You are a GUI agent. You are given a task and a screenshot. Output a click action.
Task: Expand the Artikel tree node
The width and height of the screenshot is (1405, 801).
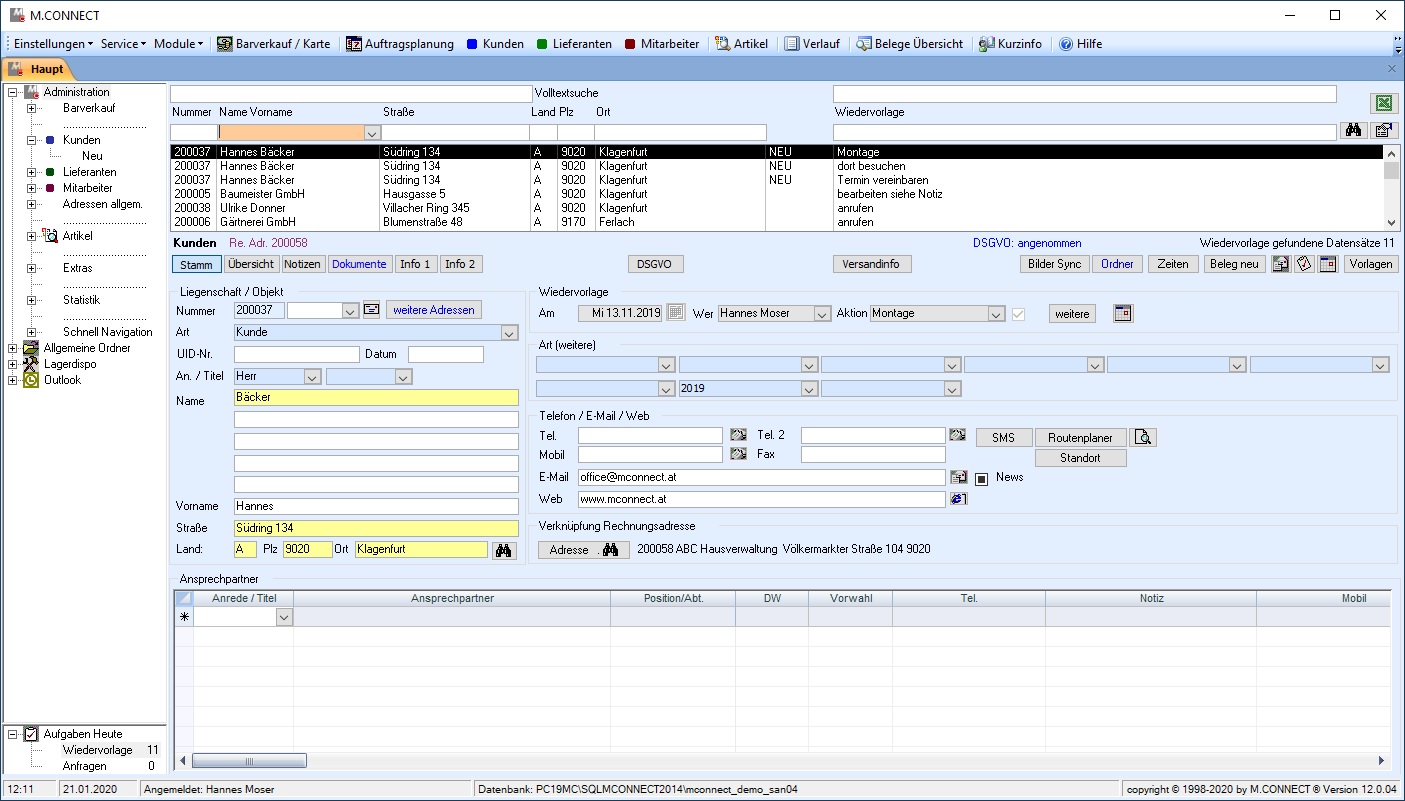(32, 237)
